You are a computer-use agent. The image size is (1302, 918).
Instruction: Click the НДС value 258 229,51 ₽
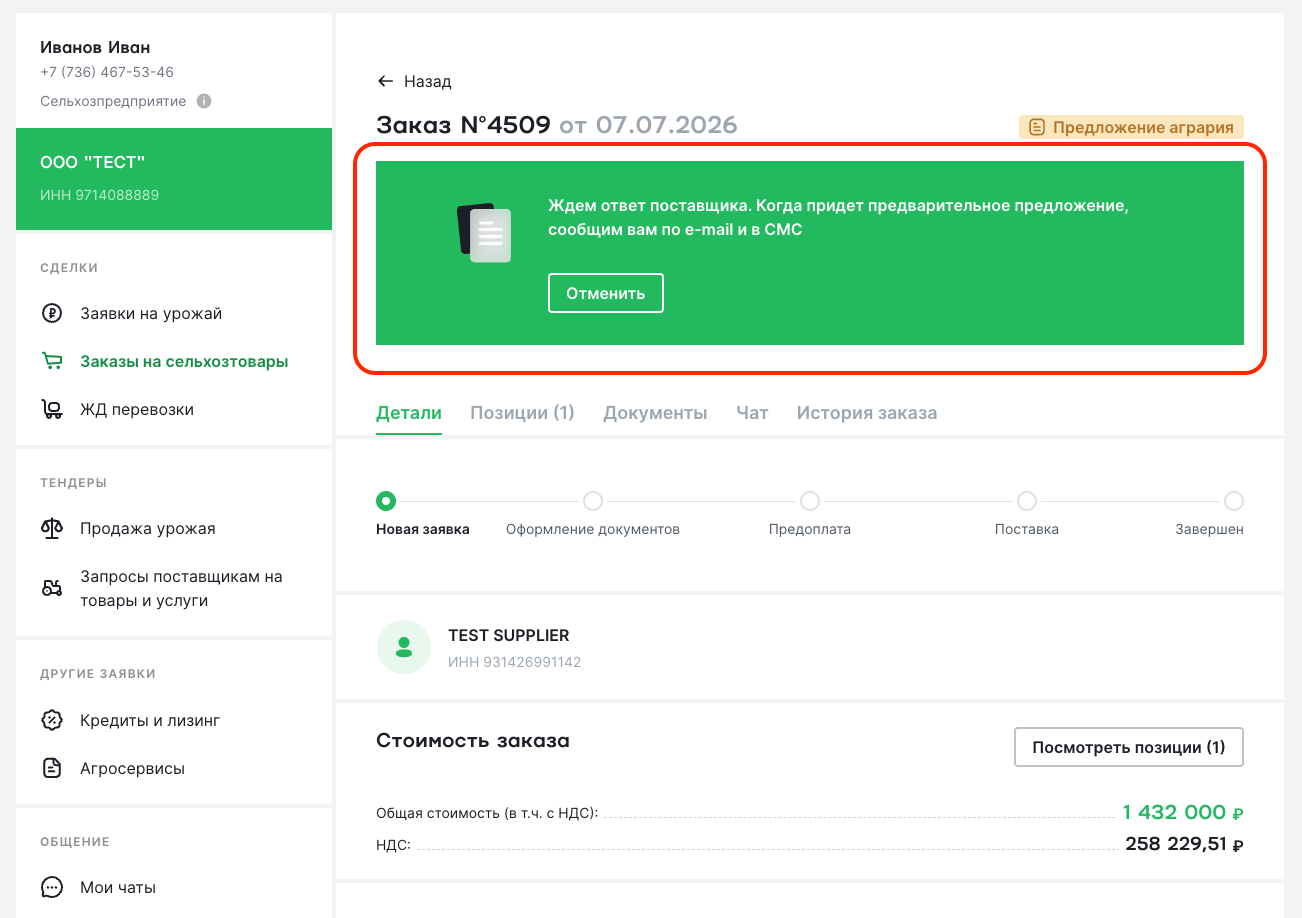tap(1184, 844)
